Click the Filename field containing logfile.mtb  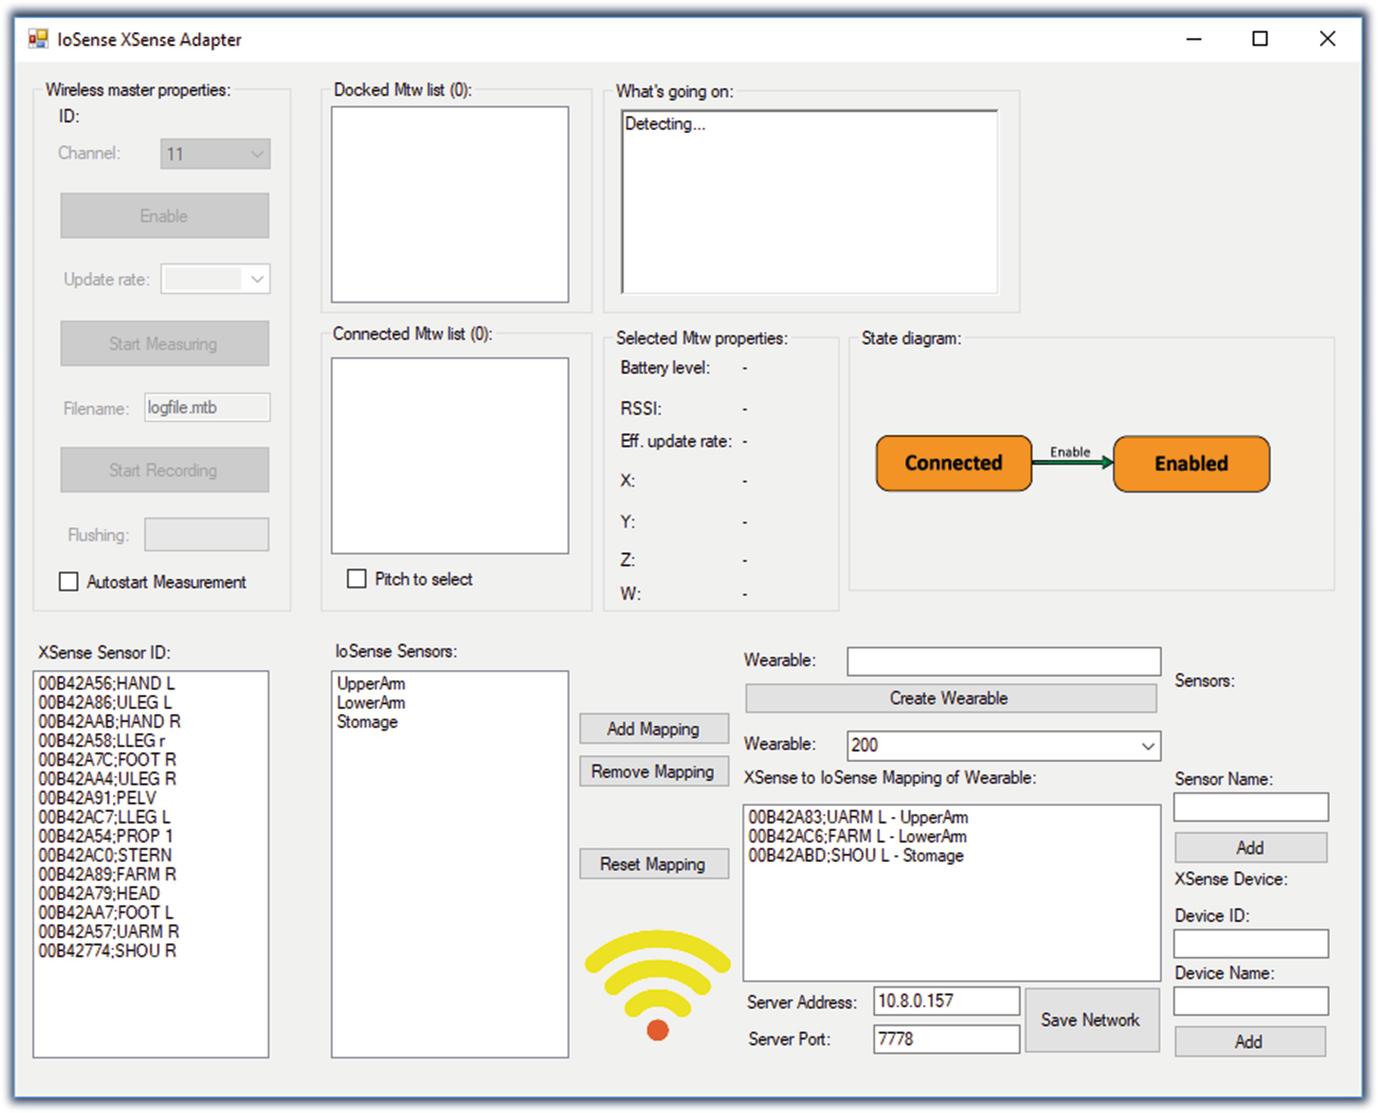(207, 407)
